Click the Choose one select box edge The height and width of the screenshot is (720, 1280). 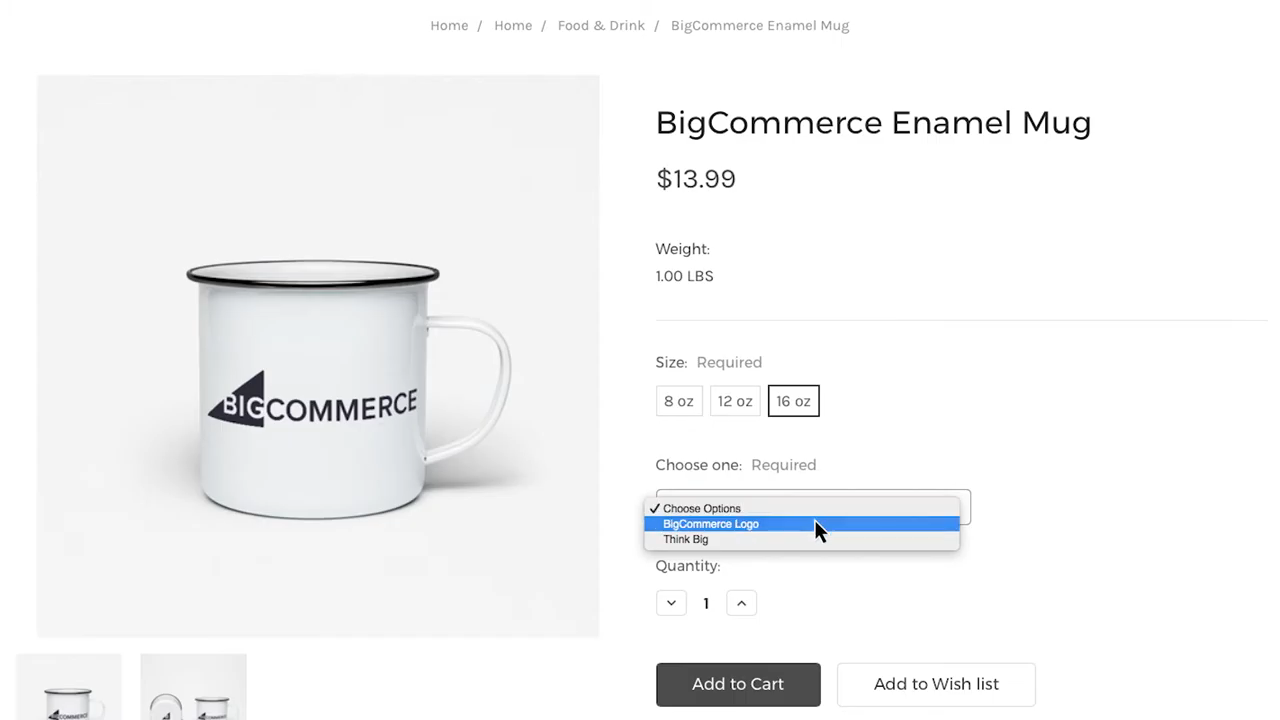tap(966, 506)
